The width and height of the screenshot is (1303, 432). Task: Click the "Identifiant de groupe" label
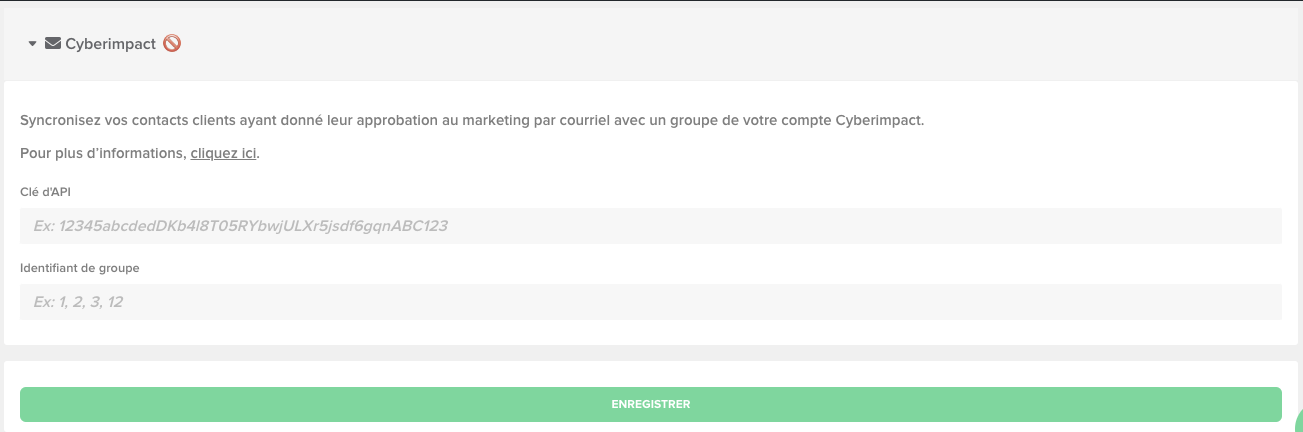point(79,267)
